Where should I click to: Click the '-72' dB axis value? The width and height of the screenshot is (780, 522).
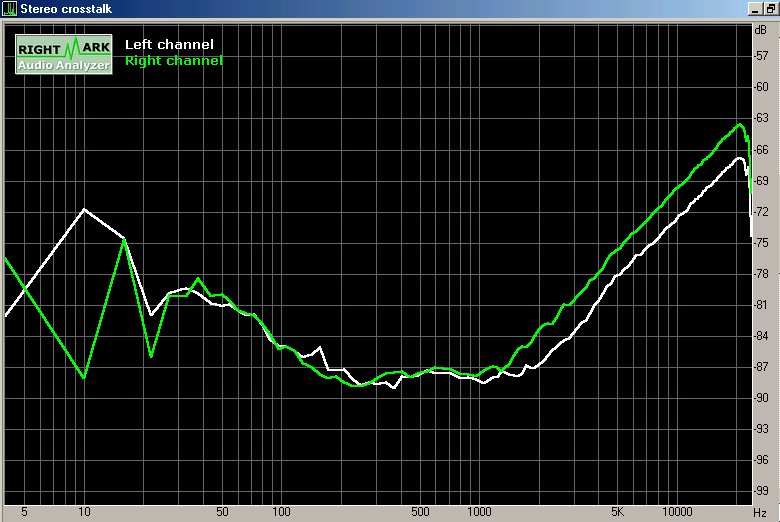(x=761, y=211)
